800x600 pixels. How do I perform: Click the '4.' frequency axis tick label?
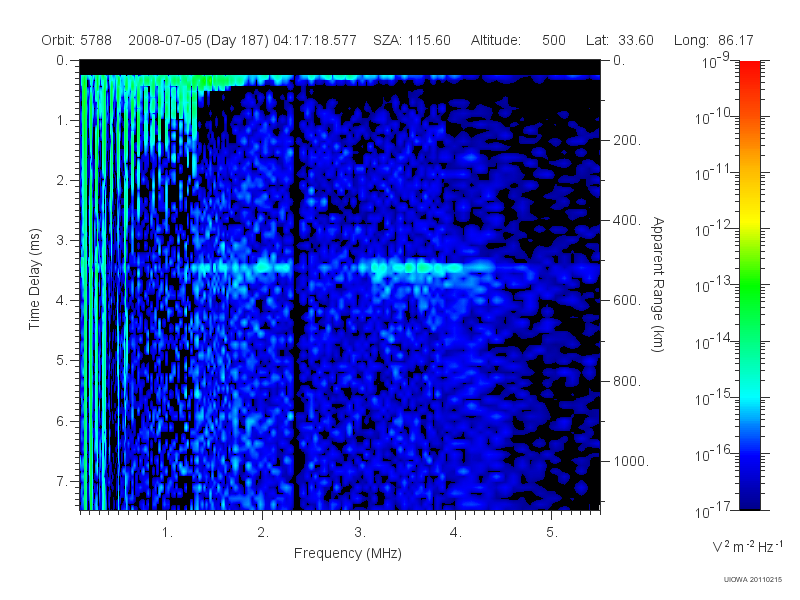(455, 533)
